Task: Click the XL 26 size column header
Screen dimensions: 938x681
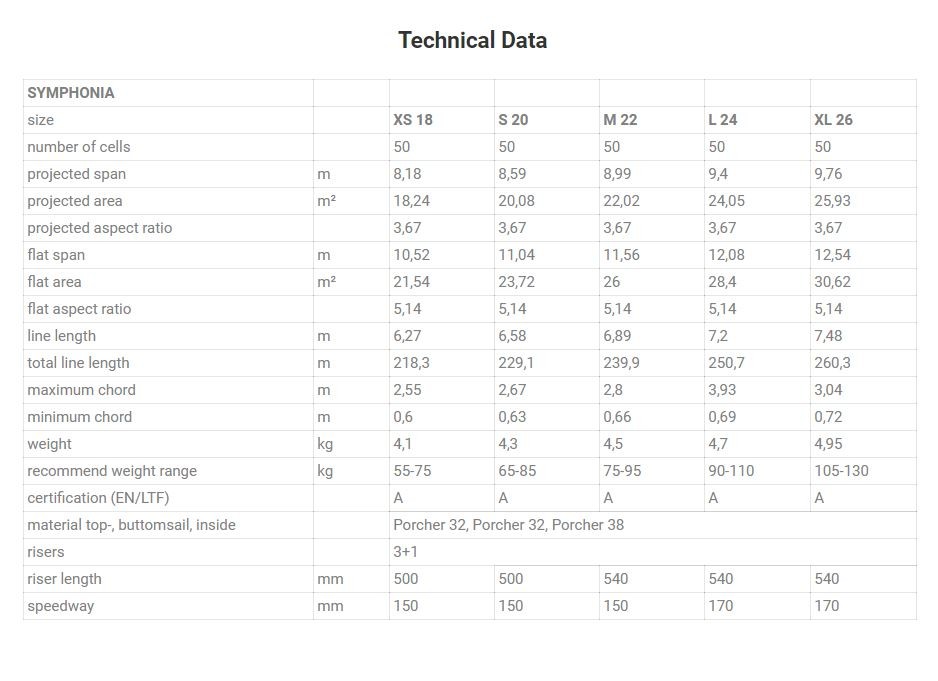Action: (833, 120)
